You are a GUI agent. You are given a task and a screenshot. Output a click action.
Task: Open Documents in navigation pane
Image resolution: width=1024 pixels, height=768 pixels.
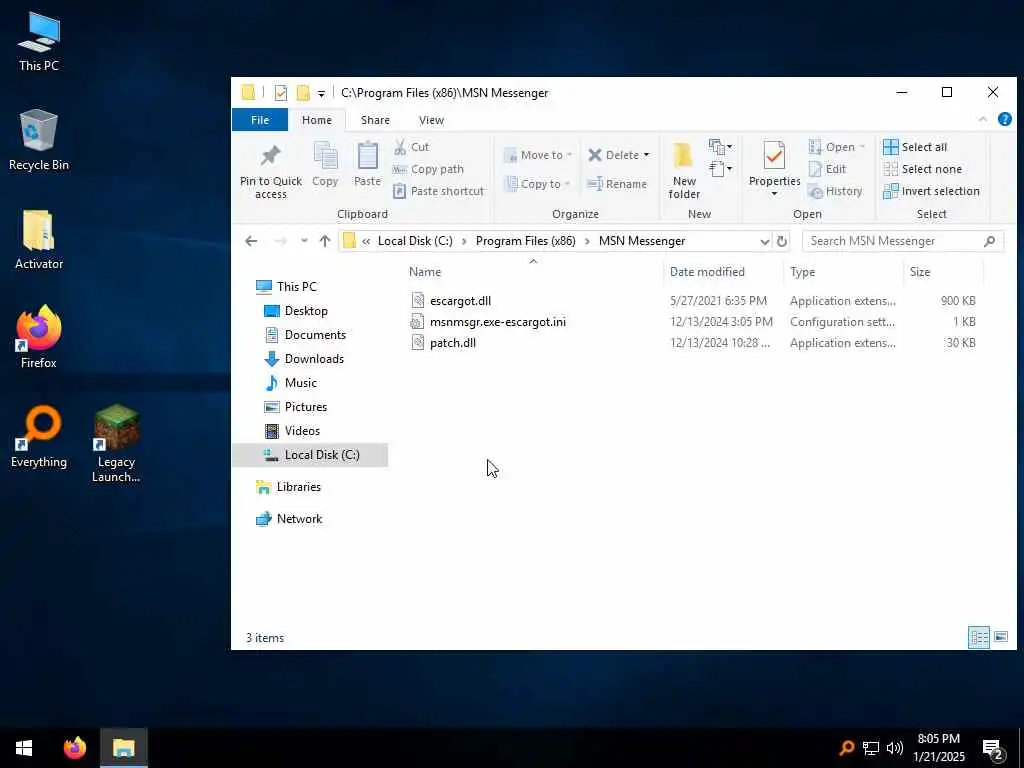pyautogui.click(x=314, y=335)
